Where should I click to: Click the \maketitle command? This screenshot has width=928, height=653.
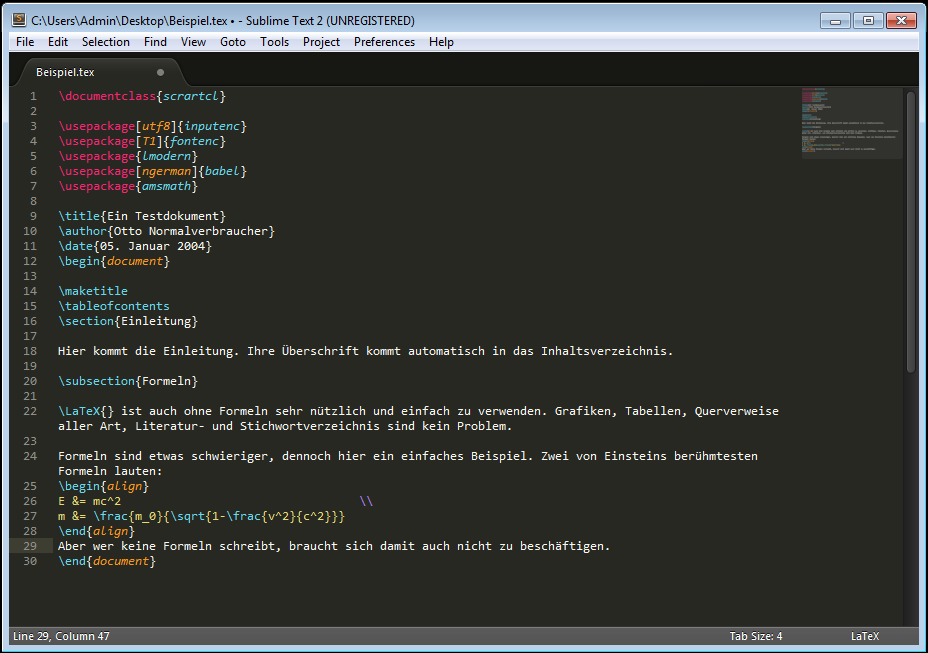(93, 291)
